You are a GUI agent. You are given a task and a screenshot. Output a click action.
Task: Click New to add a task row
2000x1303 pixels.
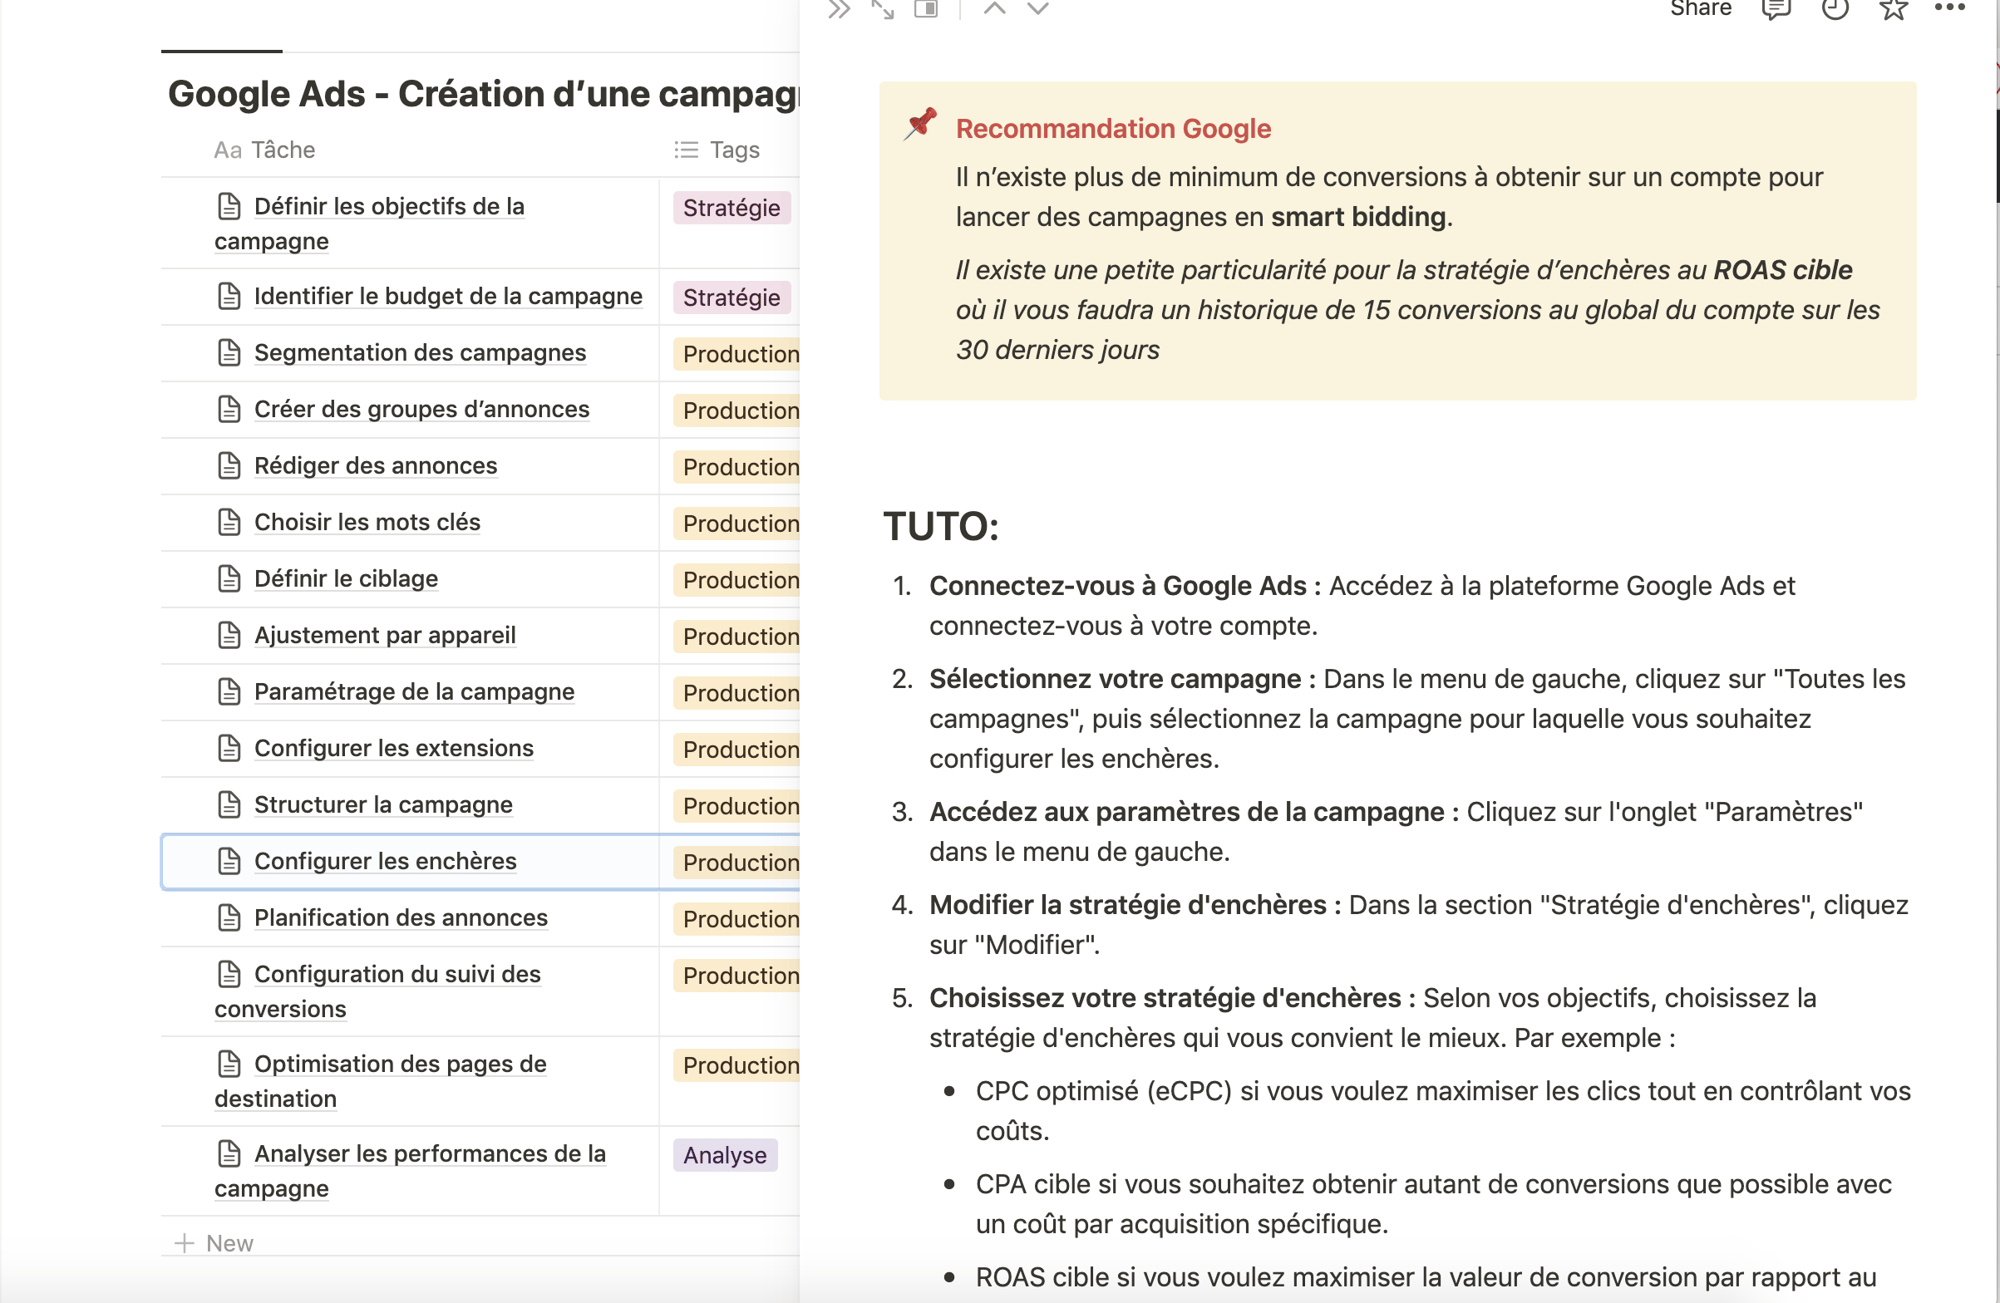pos(227,1242)
